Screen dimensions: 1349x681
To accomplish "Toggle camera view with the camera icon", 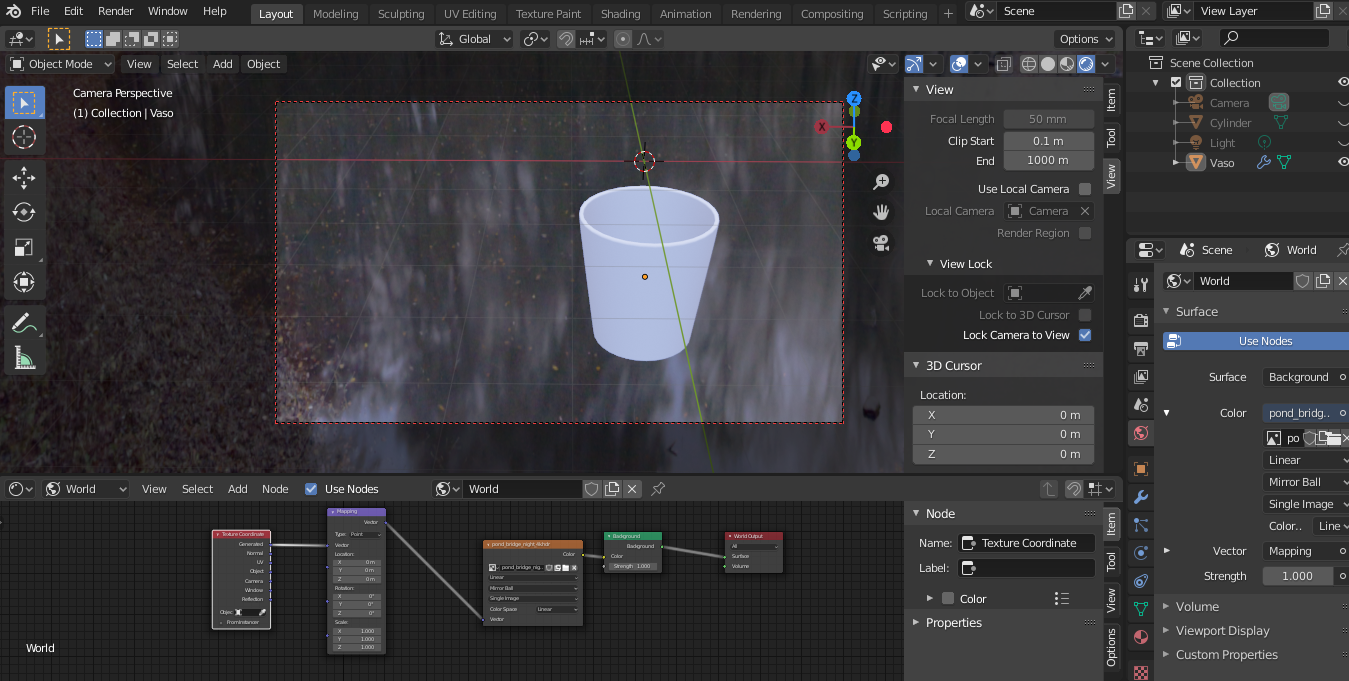I will point(881,242).
